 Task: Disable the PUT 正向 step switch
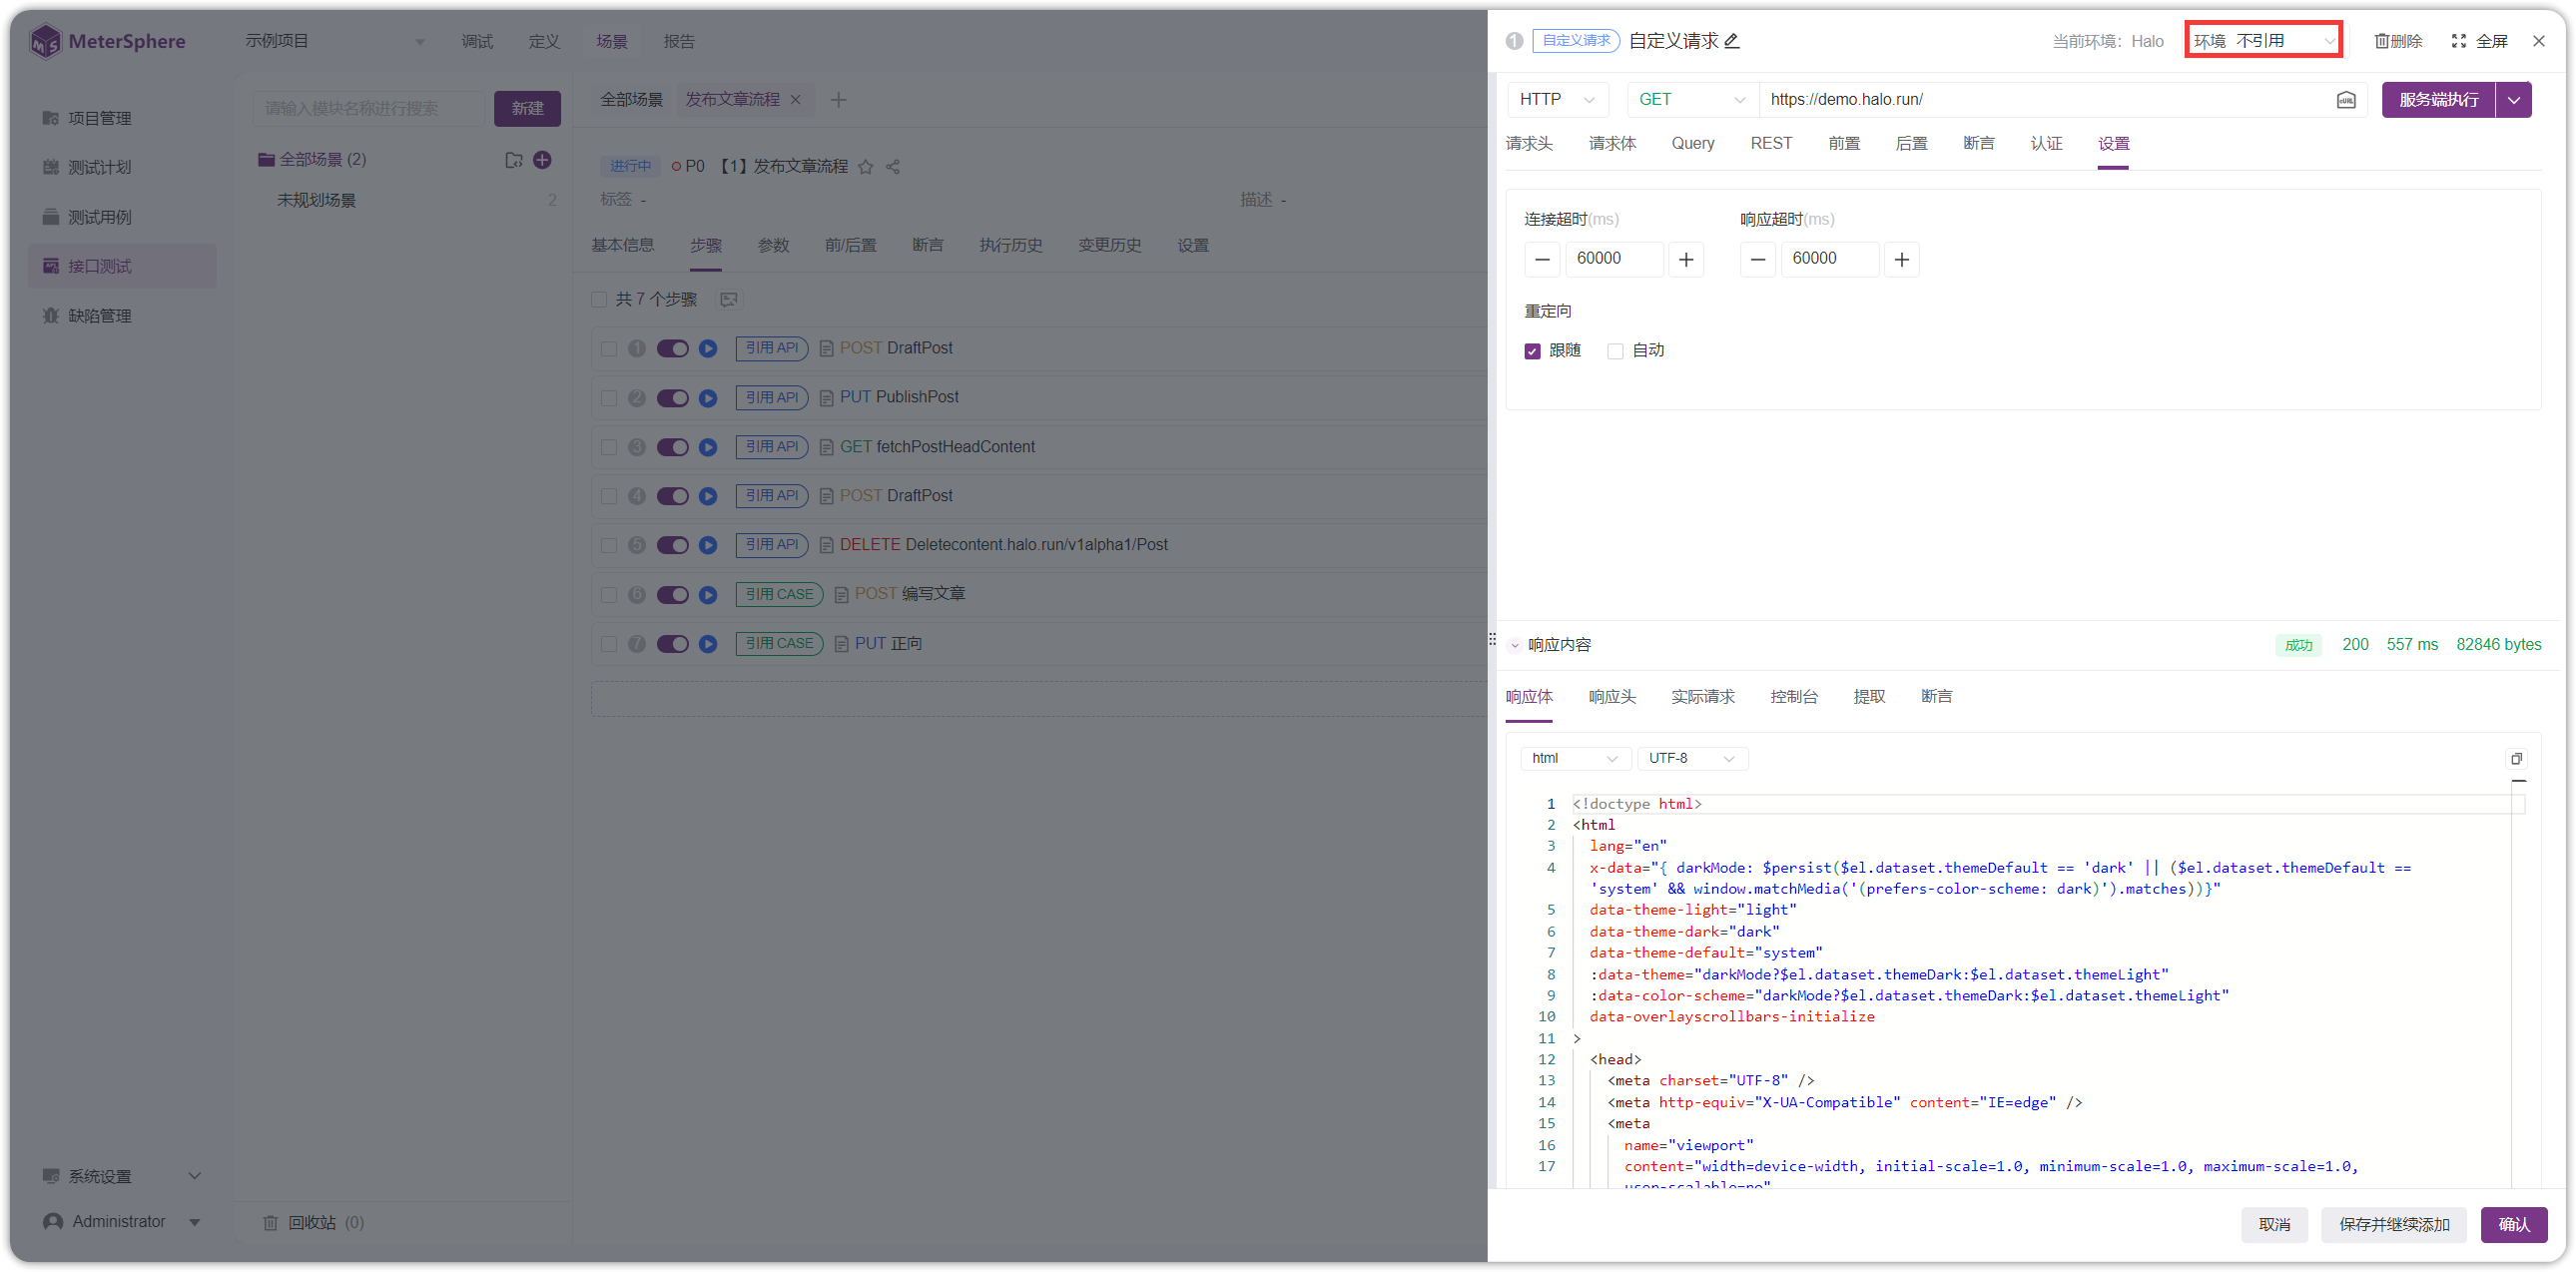point(673,644)
